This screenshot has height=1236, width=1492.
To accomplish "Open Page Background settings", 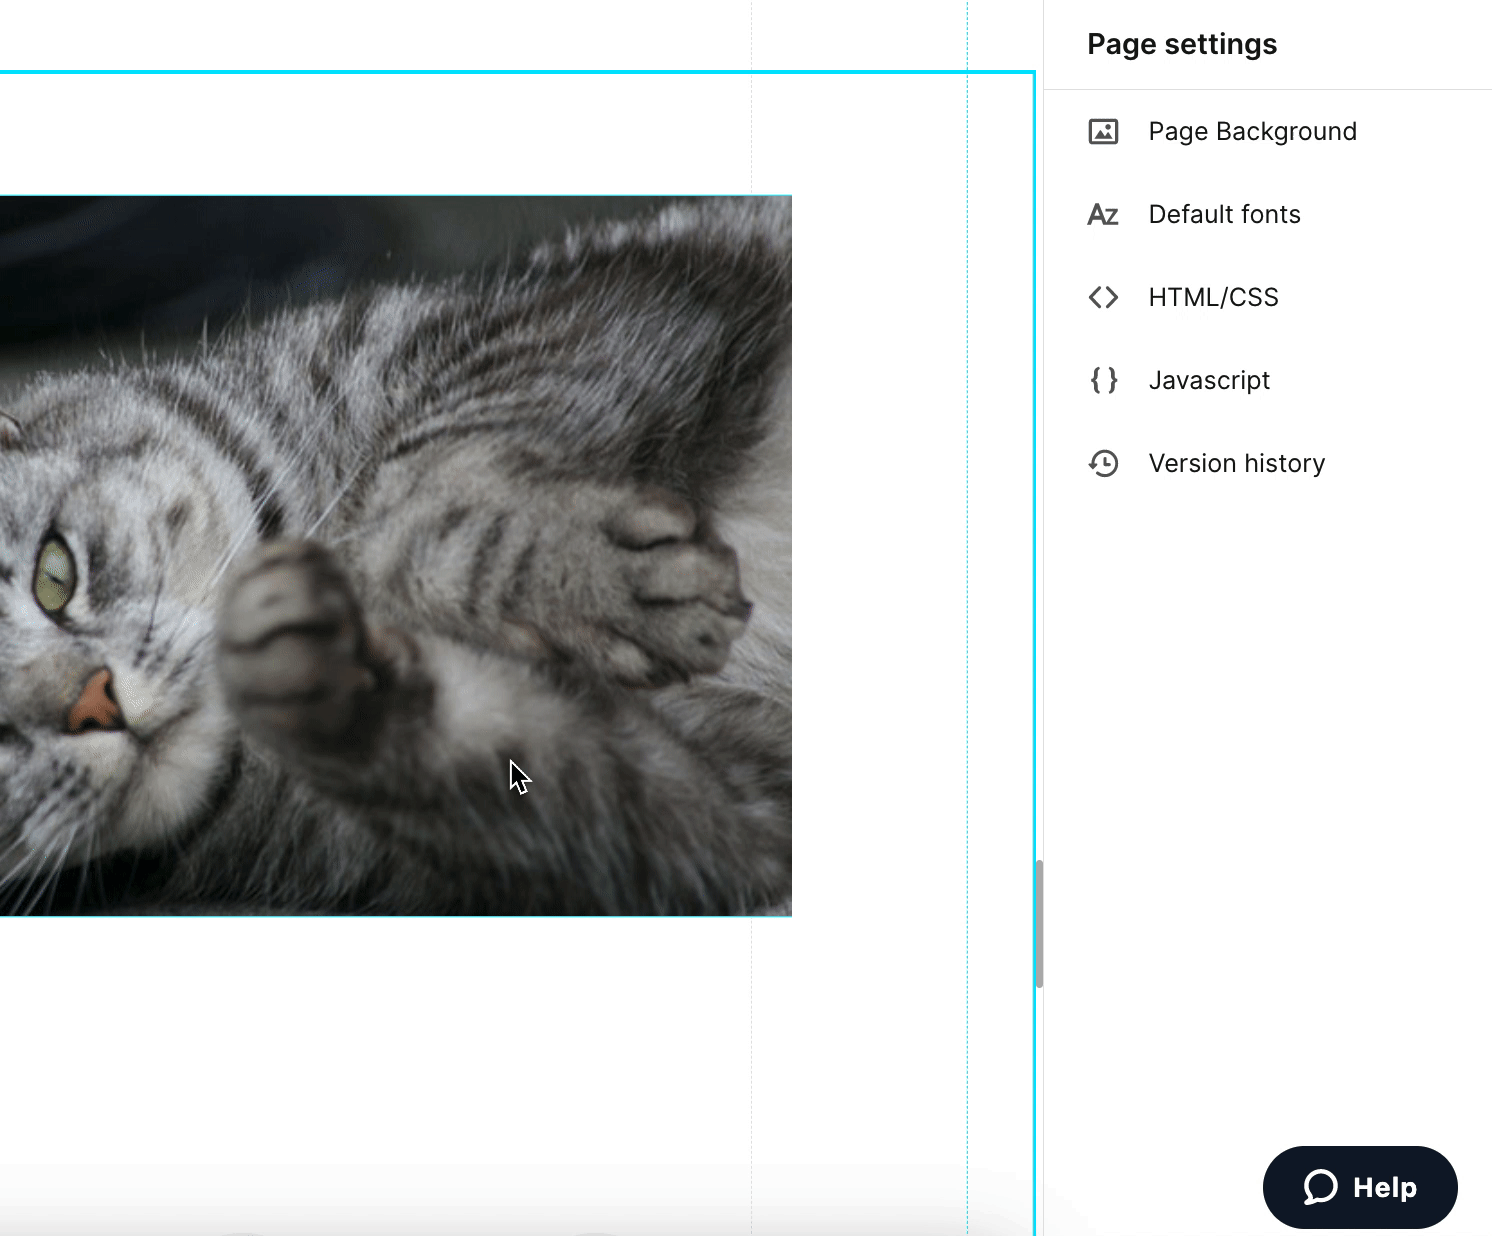I will 1268,131.
